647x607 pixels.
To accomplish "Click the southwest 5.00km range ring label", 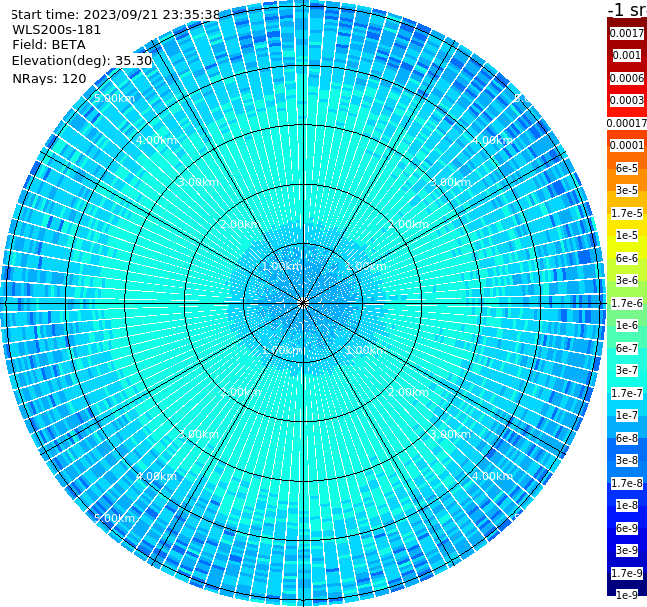I will [x=114, y=518].
